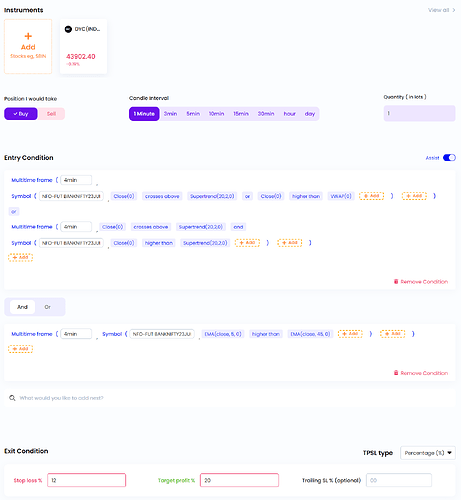Click dashed Add chip after VWAP(0)

point(371,196)
